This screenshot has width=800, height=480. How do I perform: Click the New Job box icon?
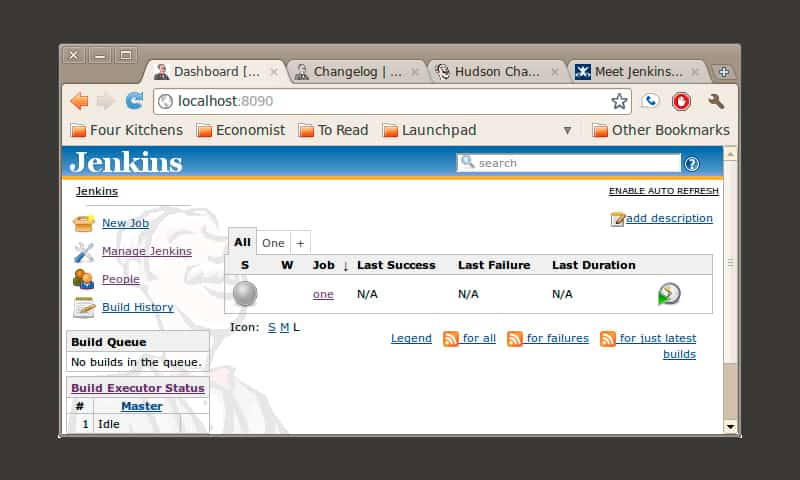coord(84,223)
